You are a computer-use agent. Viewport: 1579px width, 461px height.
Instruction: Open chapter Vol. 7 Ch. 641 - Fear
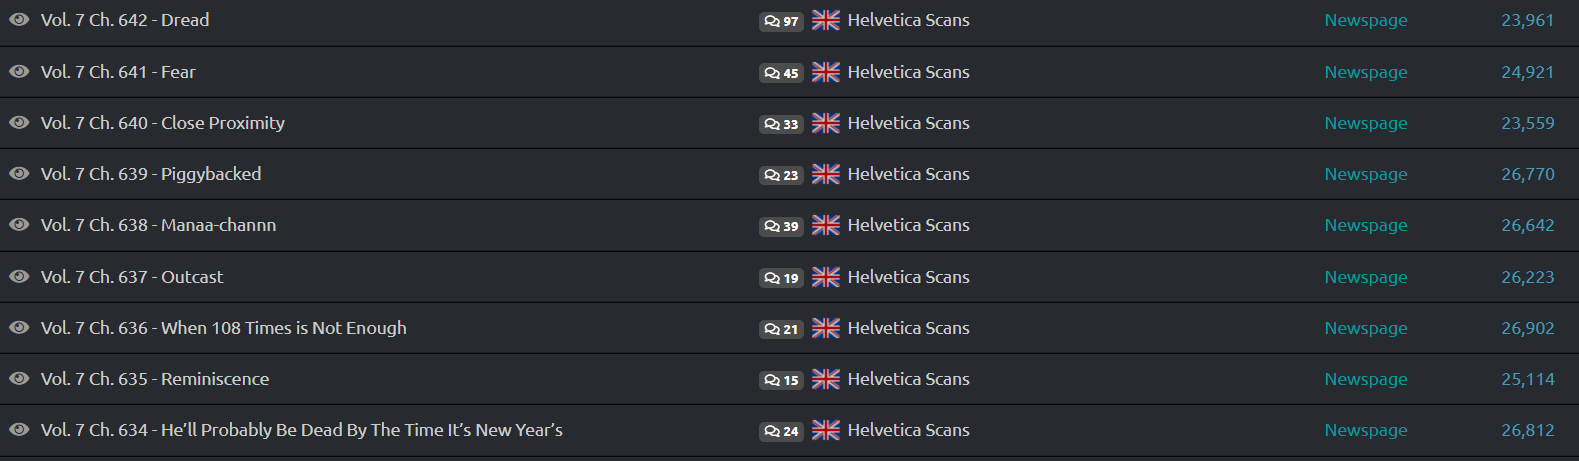118,72
